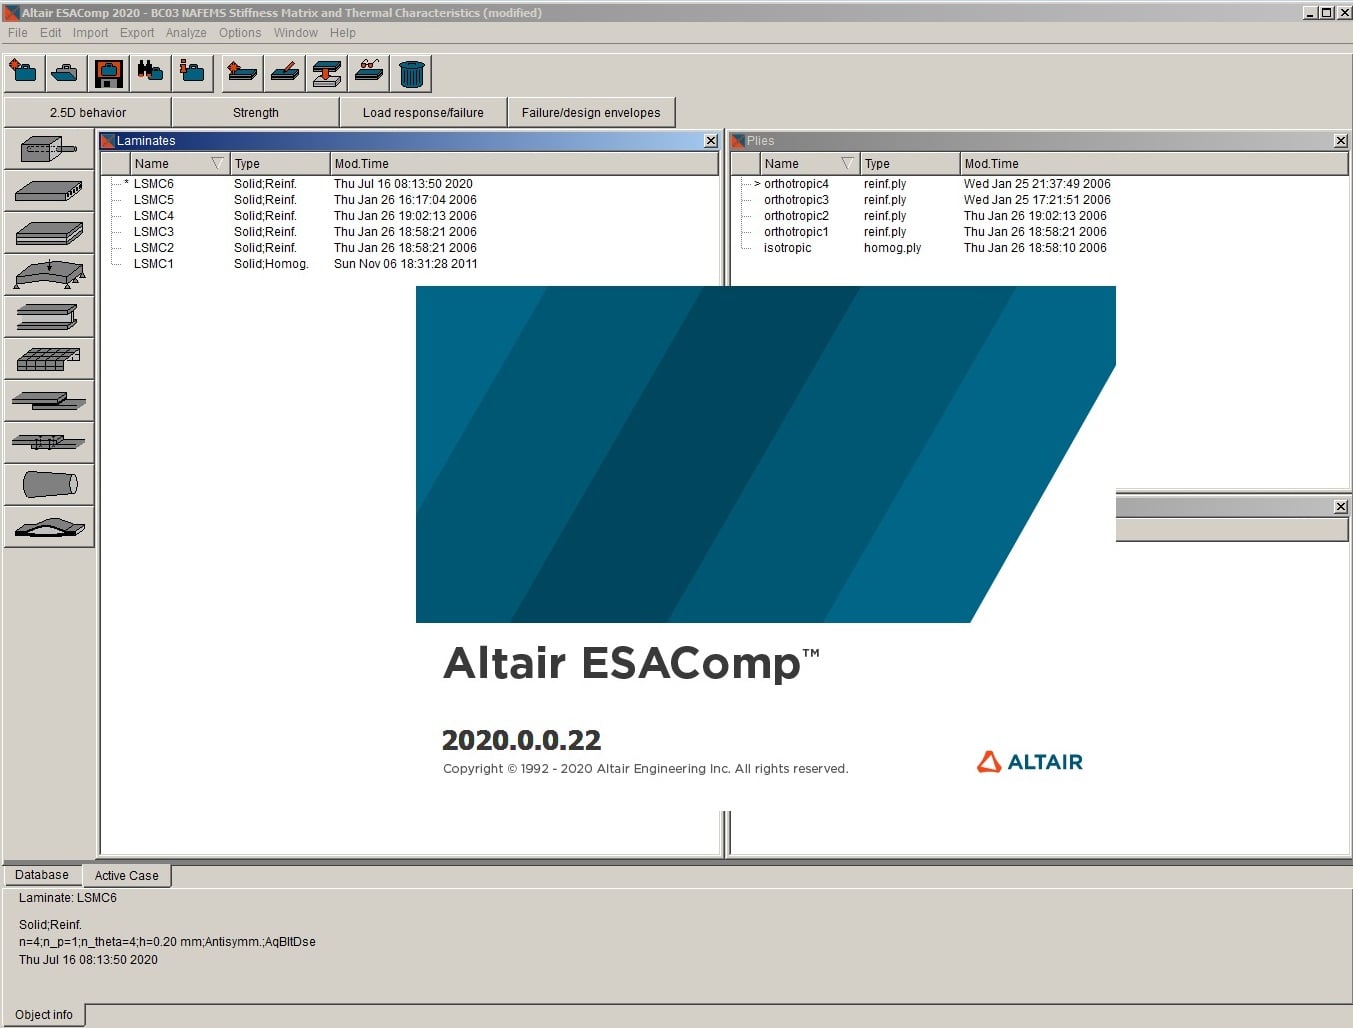Open the File menu
Image resolution: width=1353 pixels, height=1028 pixels.
coord(18,33)
